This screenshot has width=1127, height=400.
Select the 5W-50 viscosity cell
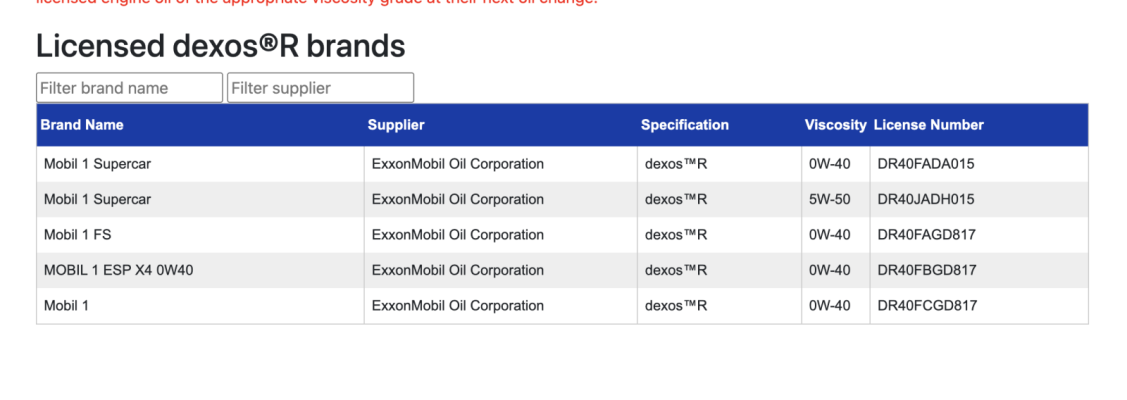[835, 199]
